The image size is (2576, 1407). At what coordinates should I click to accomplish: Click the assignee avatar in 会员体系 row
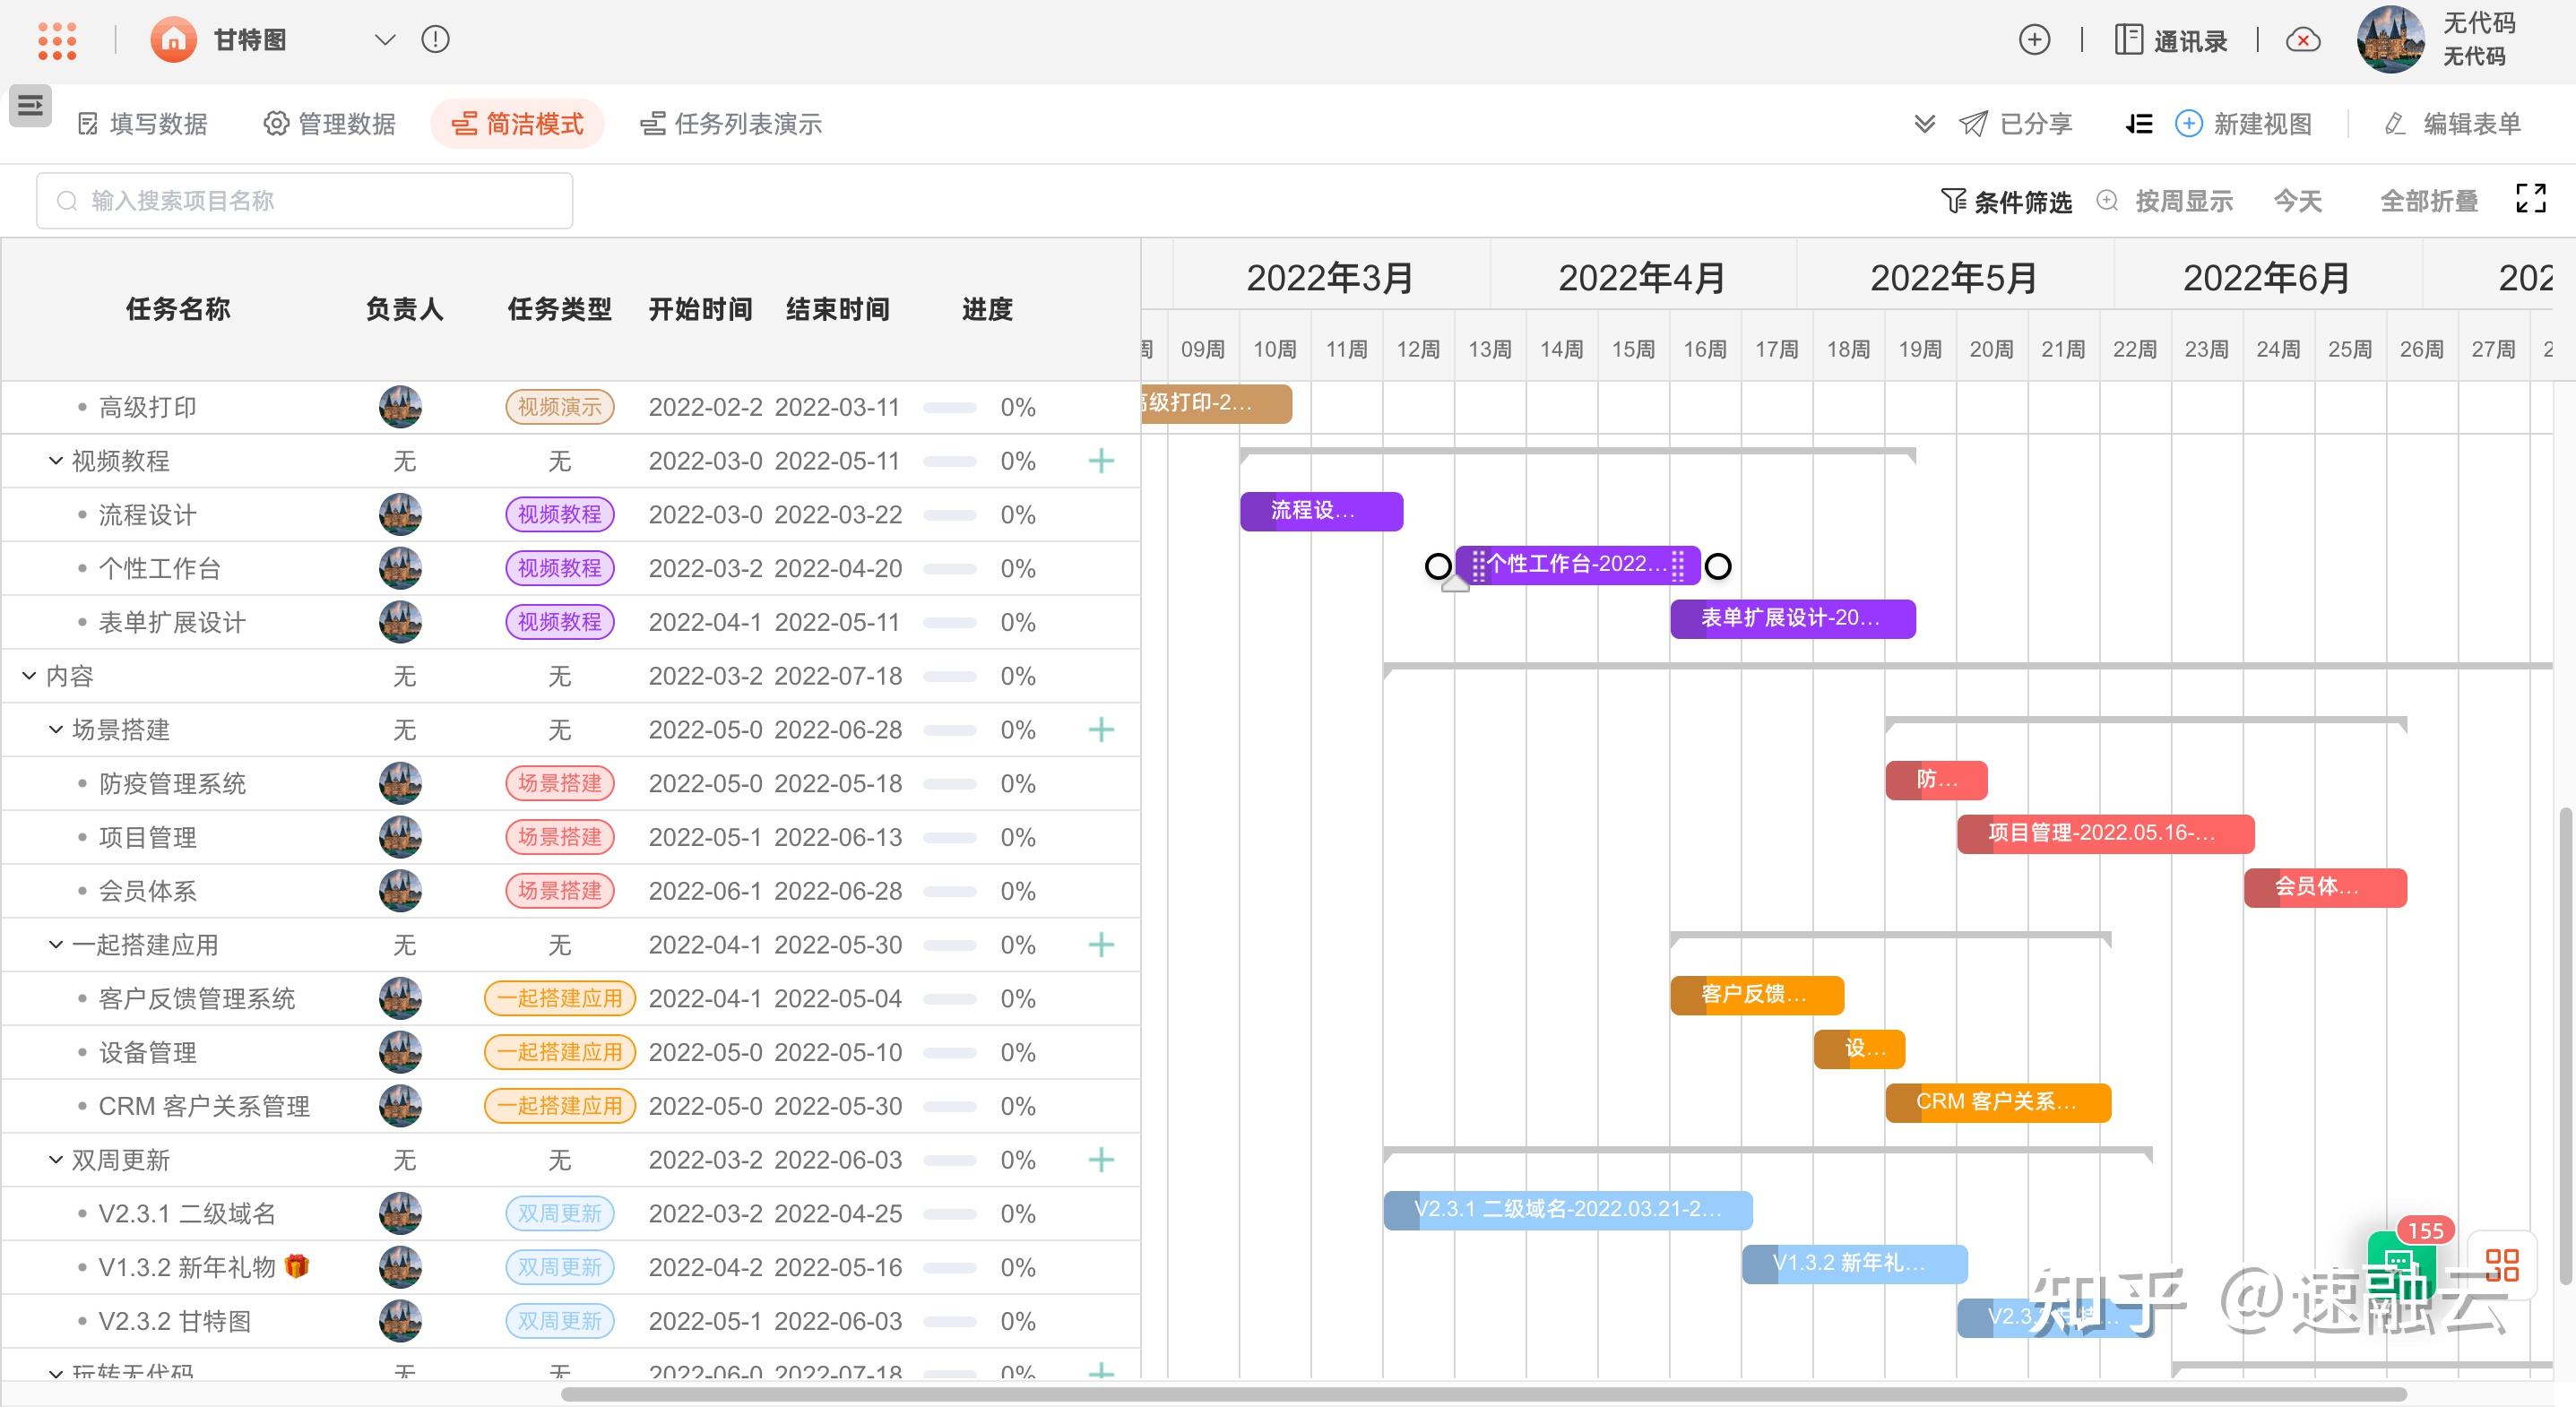click(400, 891)
